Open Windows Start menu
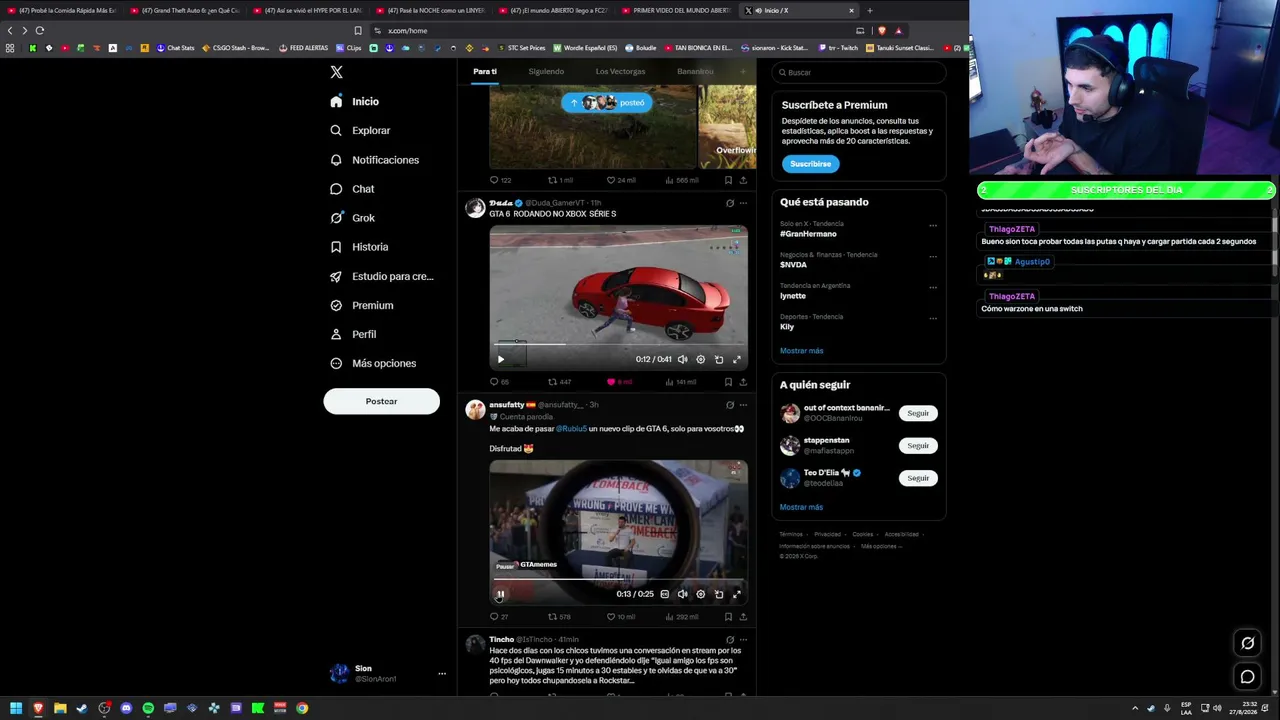 click(16, 708)
